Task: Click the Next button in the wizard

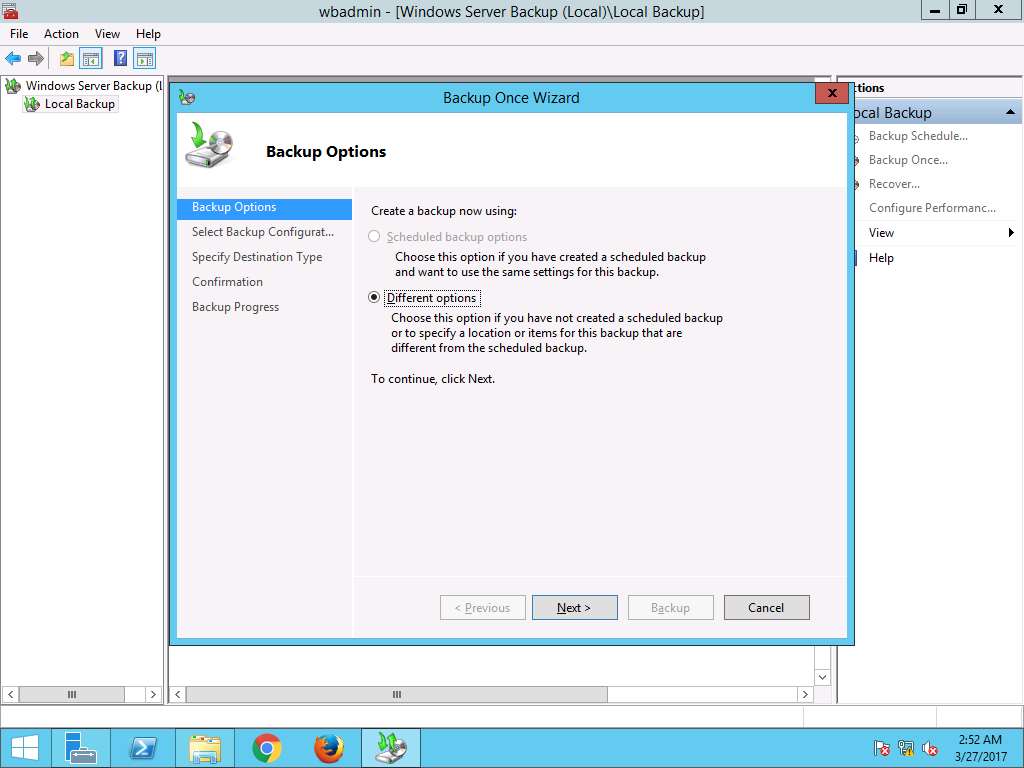Action: tap(575, 607)
